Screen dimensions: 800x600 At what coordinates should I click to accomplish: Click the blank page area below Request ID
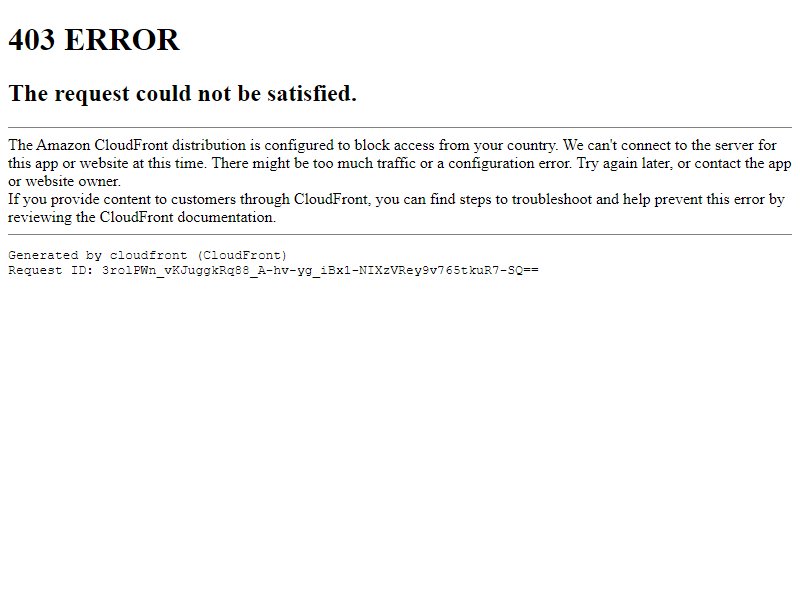[400, 434]
